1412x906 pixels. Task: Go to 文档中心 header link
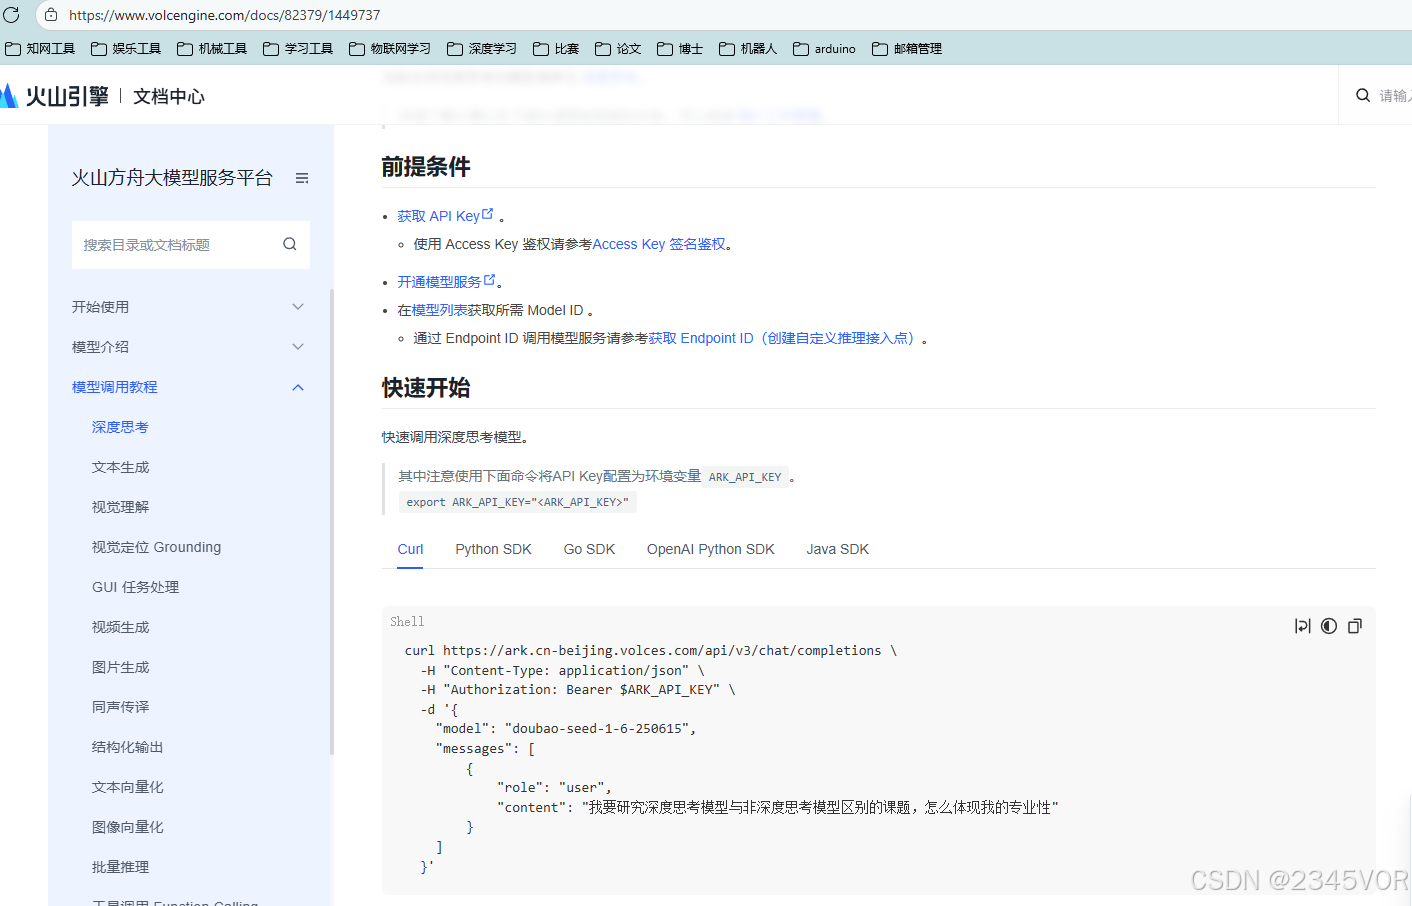169,96
